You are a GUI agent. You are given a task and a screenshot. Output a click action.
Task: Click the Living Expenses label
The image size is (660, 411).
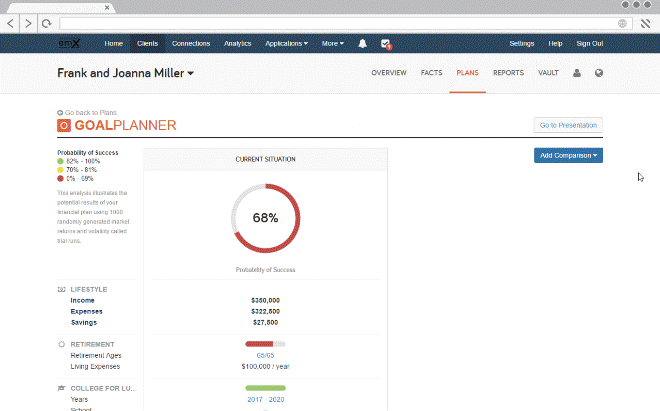[95, 367]
